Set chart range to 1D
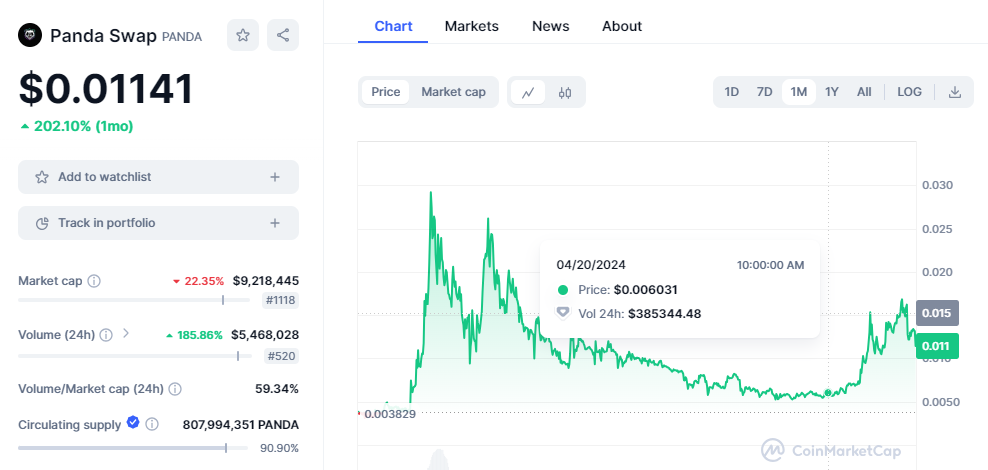The image size is (988, 470). 732,92
